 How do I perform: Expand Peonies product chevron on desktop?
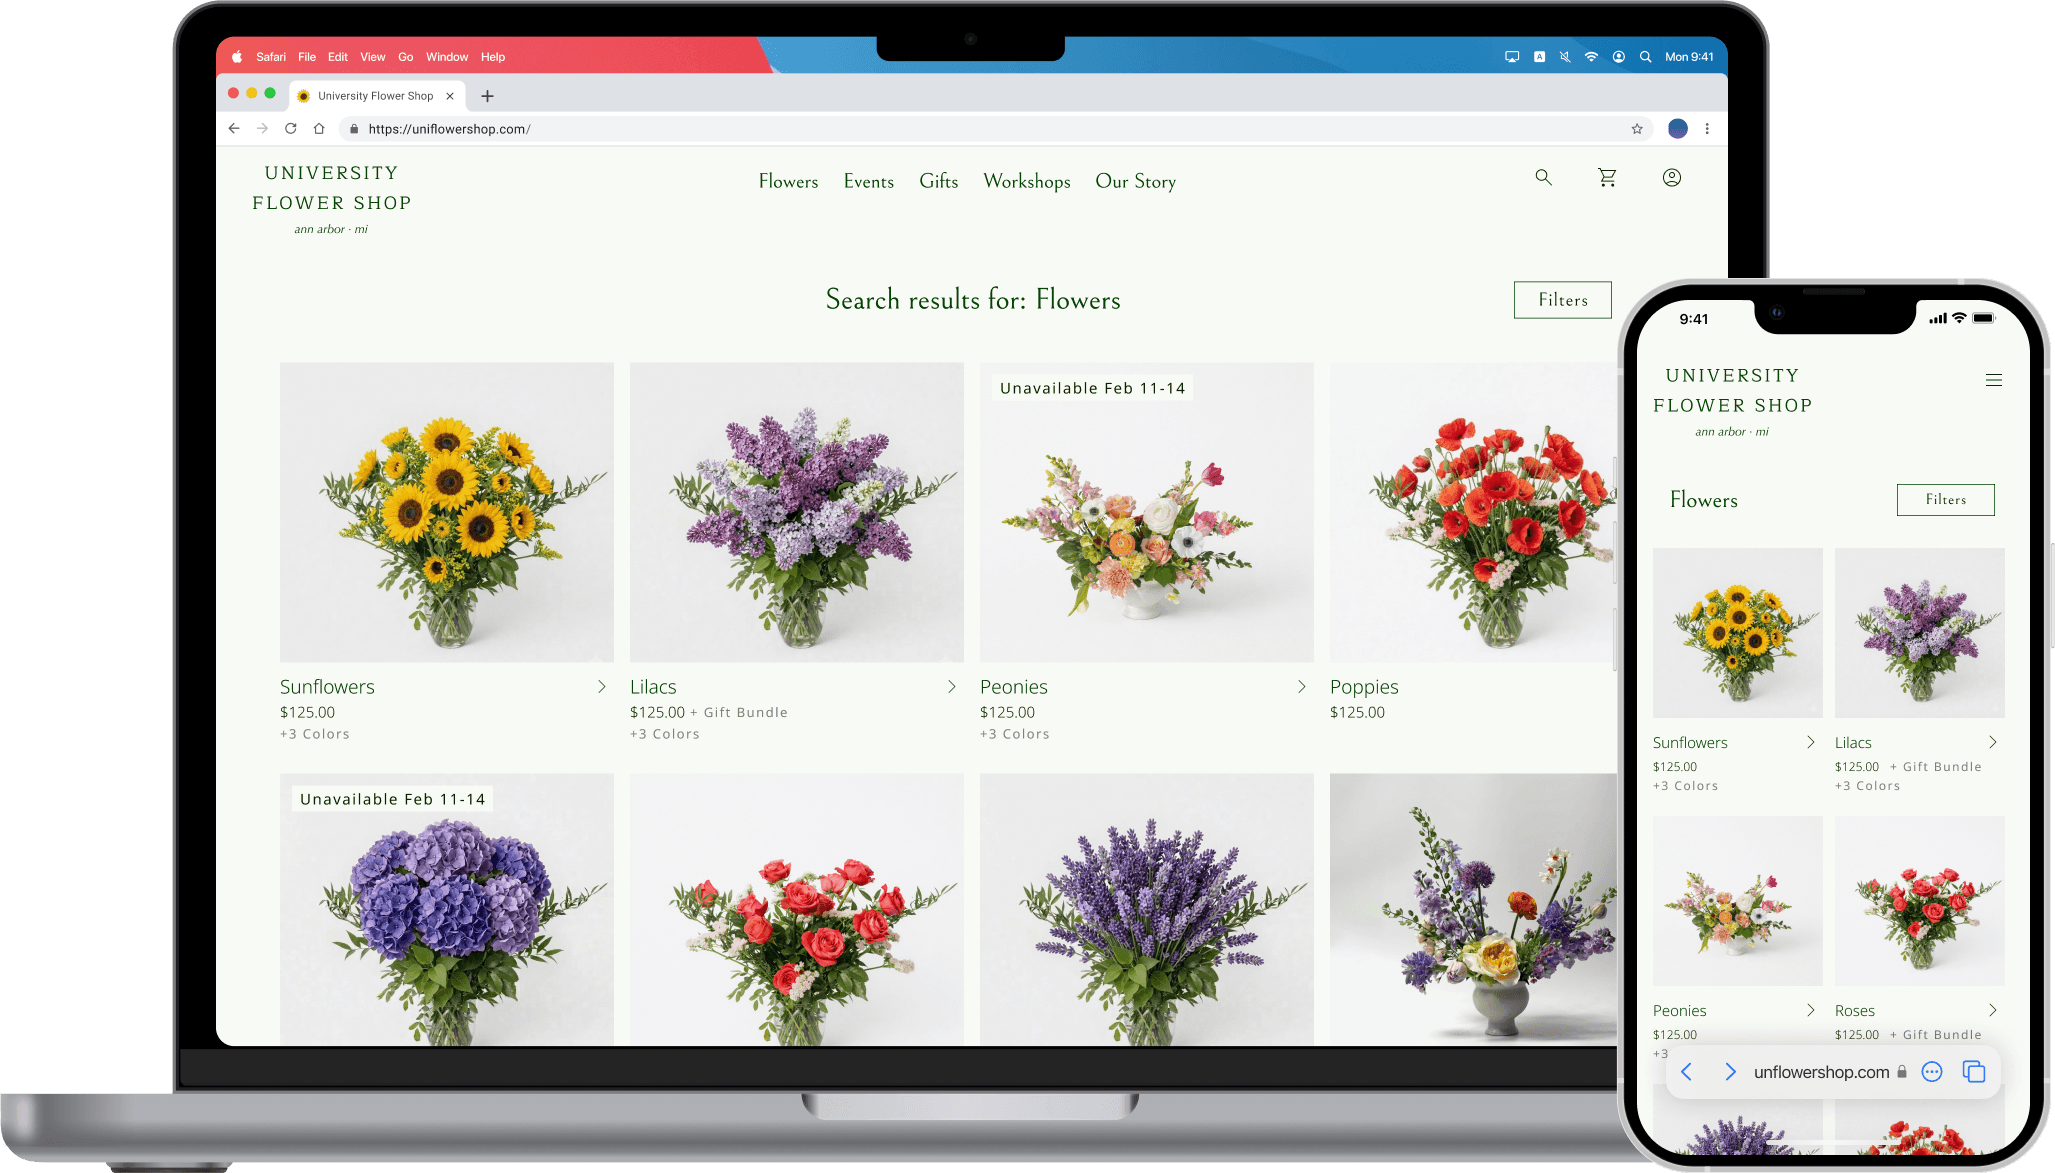pyautogui.click(x=1301, y=687)
